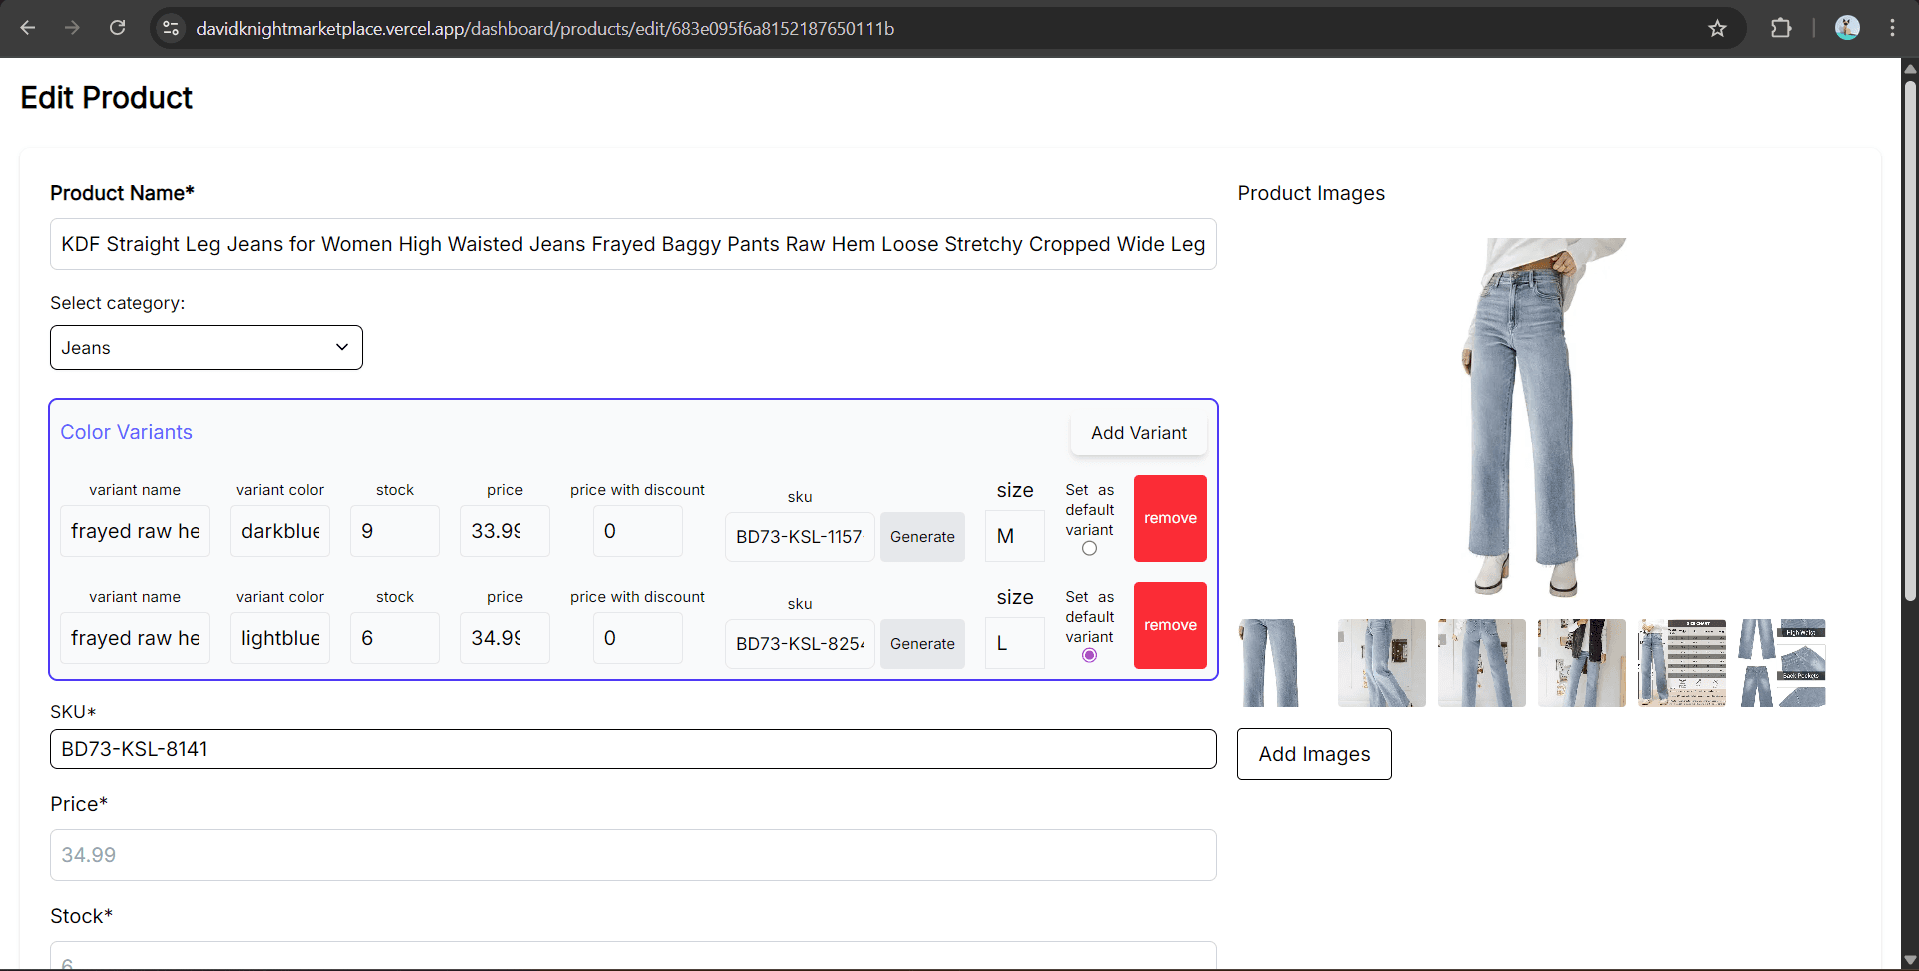The image size is (1919, 971).
Task: Click the browser back arrow
Action: pos(28,28)
